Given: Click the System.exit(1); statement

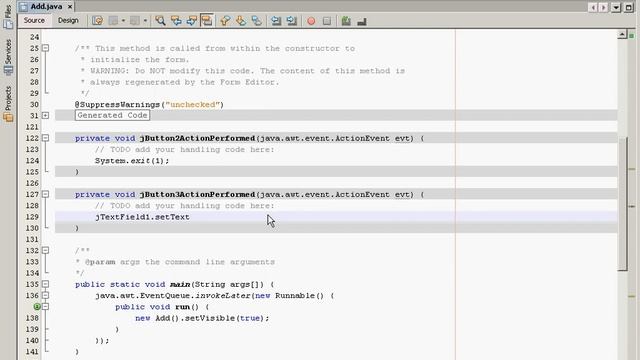Looking at the screenshot, I should click(132, 161).
